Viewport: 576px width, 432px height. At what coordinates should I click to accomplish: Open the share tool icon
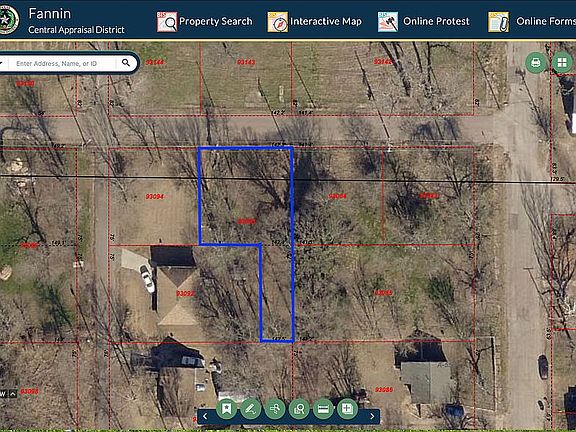(275, 408)
